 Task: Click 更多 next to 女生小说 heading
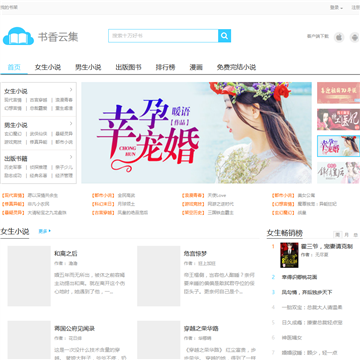[x=45, y=231]
